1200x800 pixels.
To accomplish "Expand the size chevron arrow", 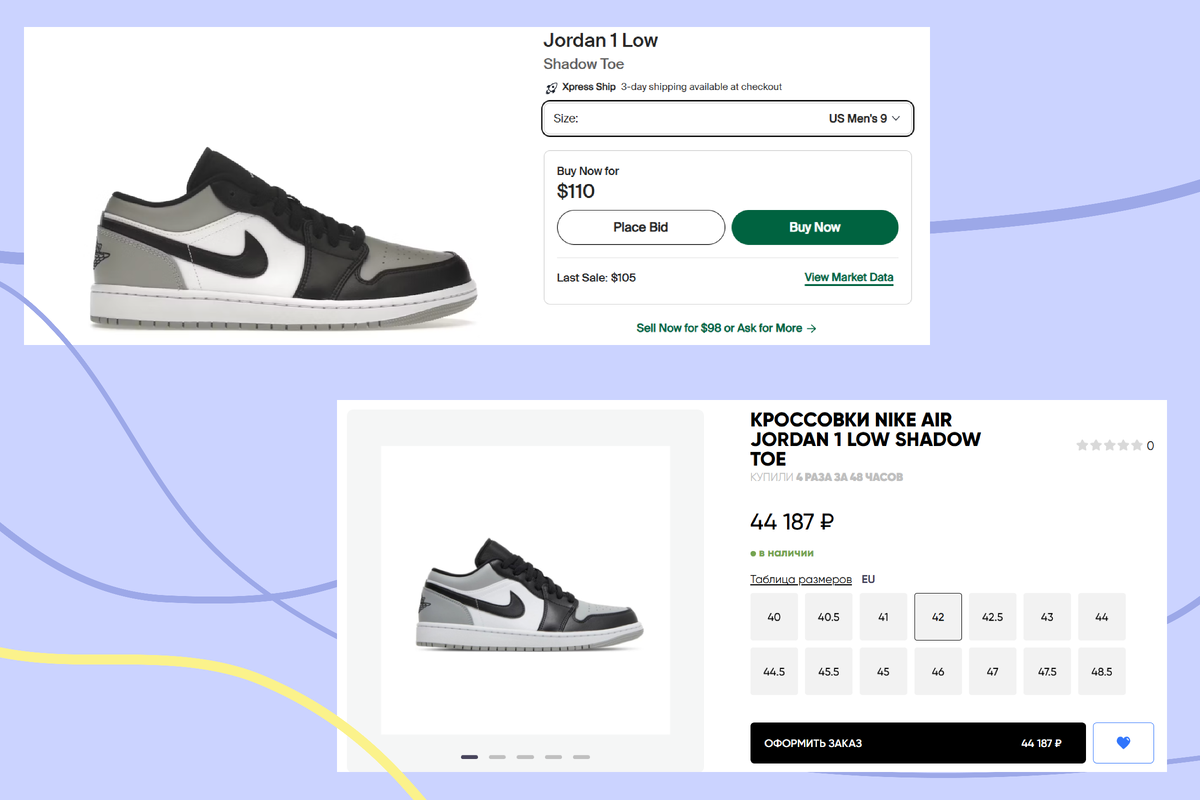I will pos(896,118).
